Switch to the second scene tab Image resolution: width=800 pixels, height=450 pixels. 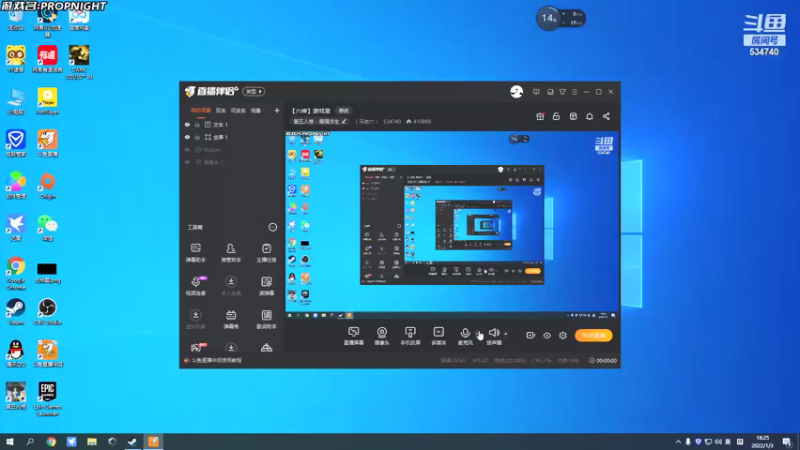220,110
